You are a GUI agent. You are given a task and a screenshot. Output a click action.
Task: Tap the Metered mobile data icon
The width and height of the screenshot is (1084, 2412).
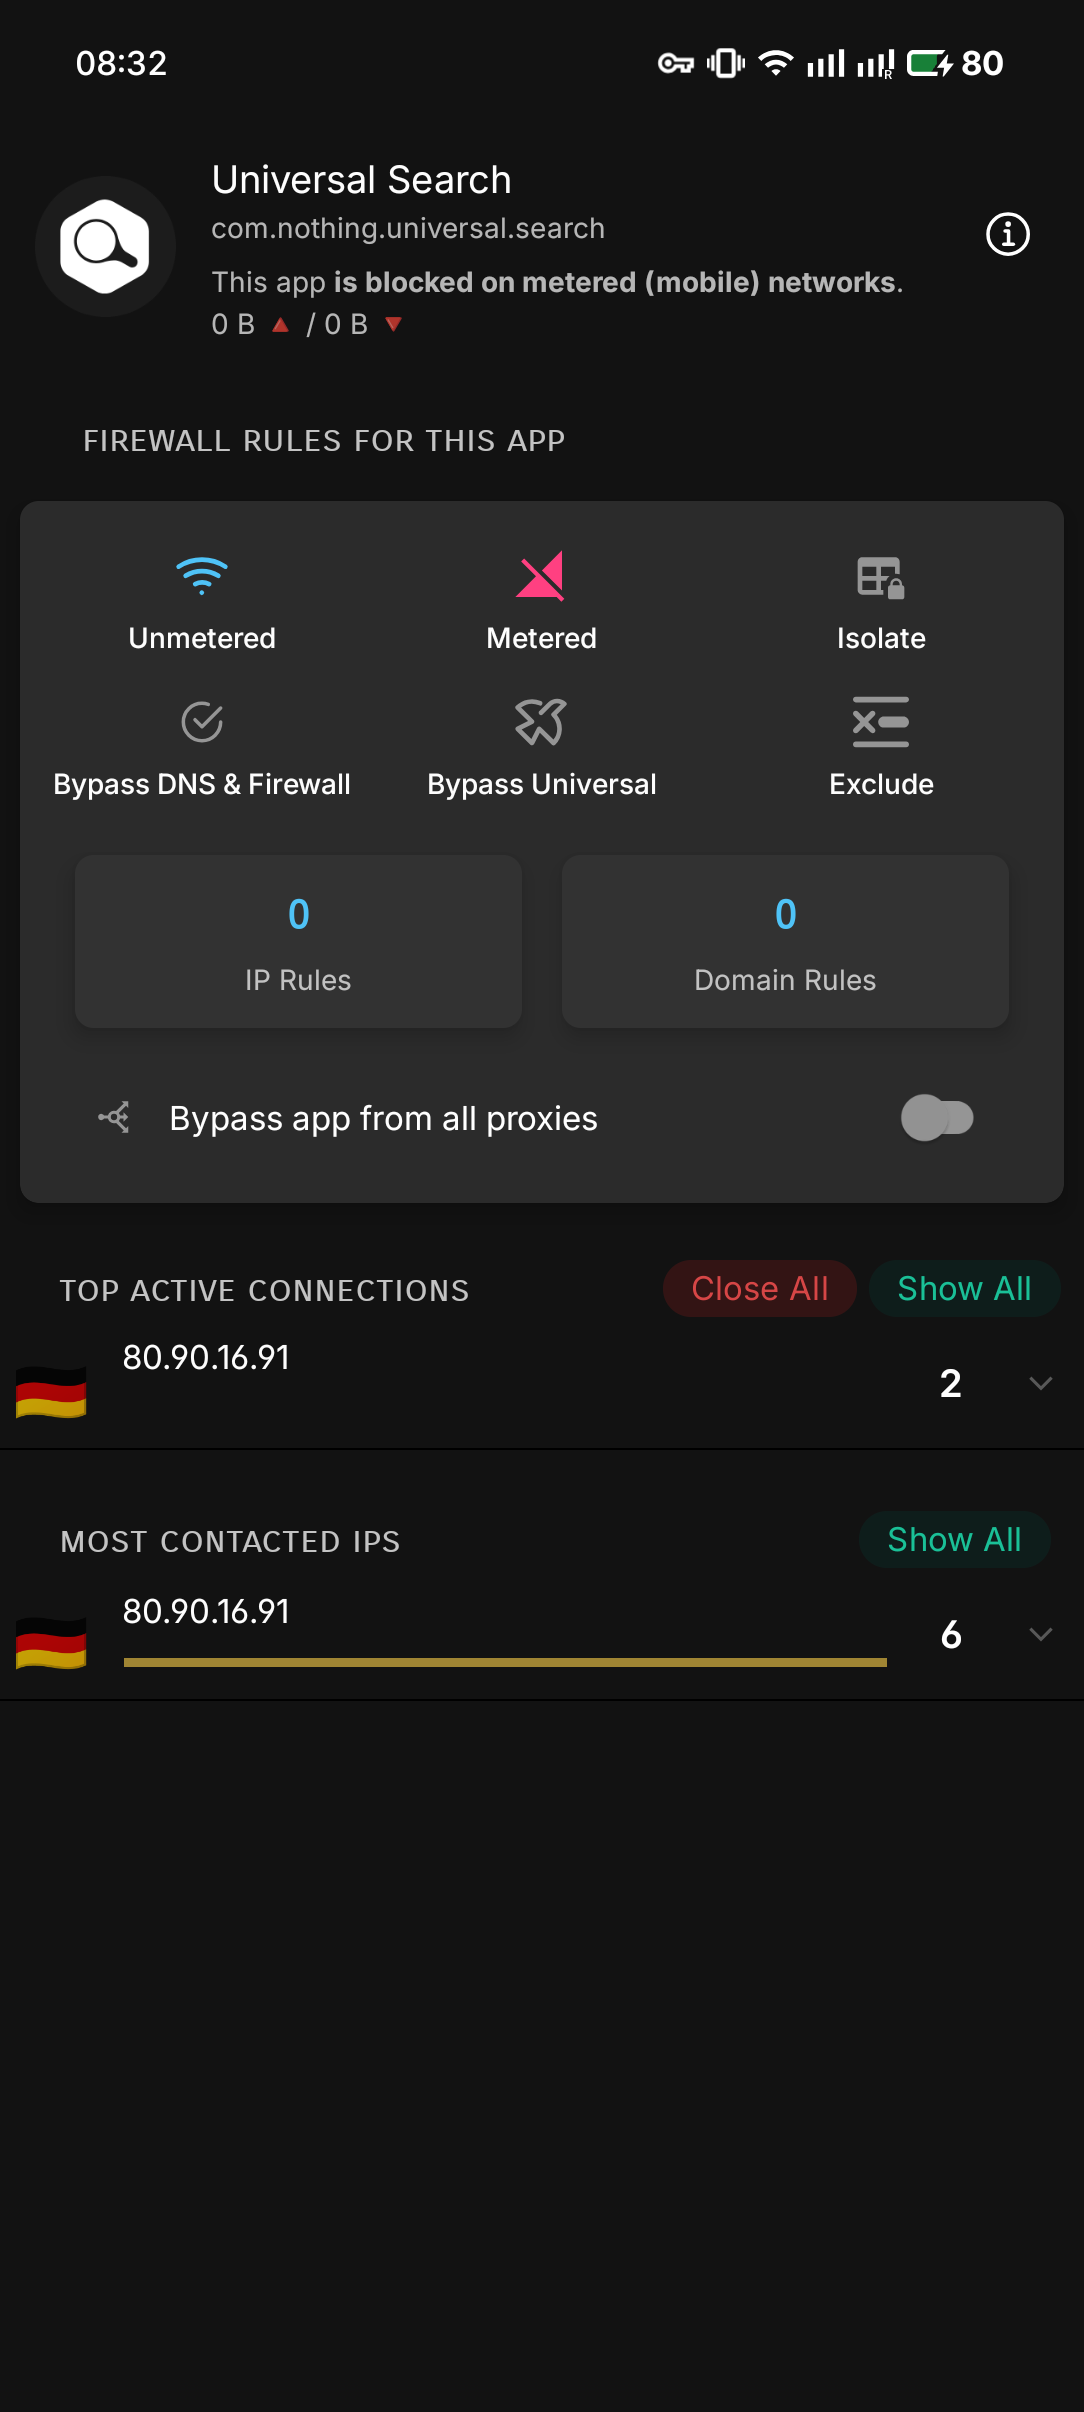coord(540,576)
